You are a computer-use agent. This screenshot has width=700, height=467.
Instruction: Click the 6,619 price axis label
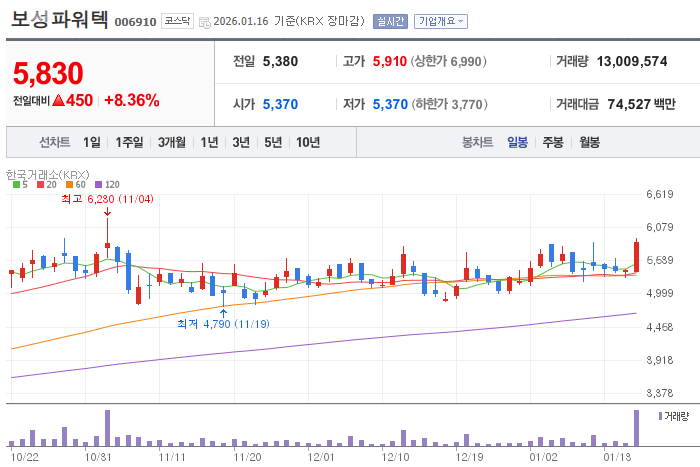[x=659, y=194]
